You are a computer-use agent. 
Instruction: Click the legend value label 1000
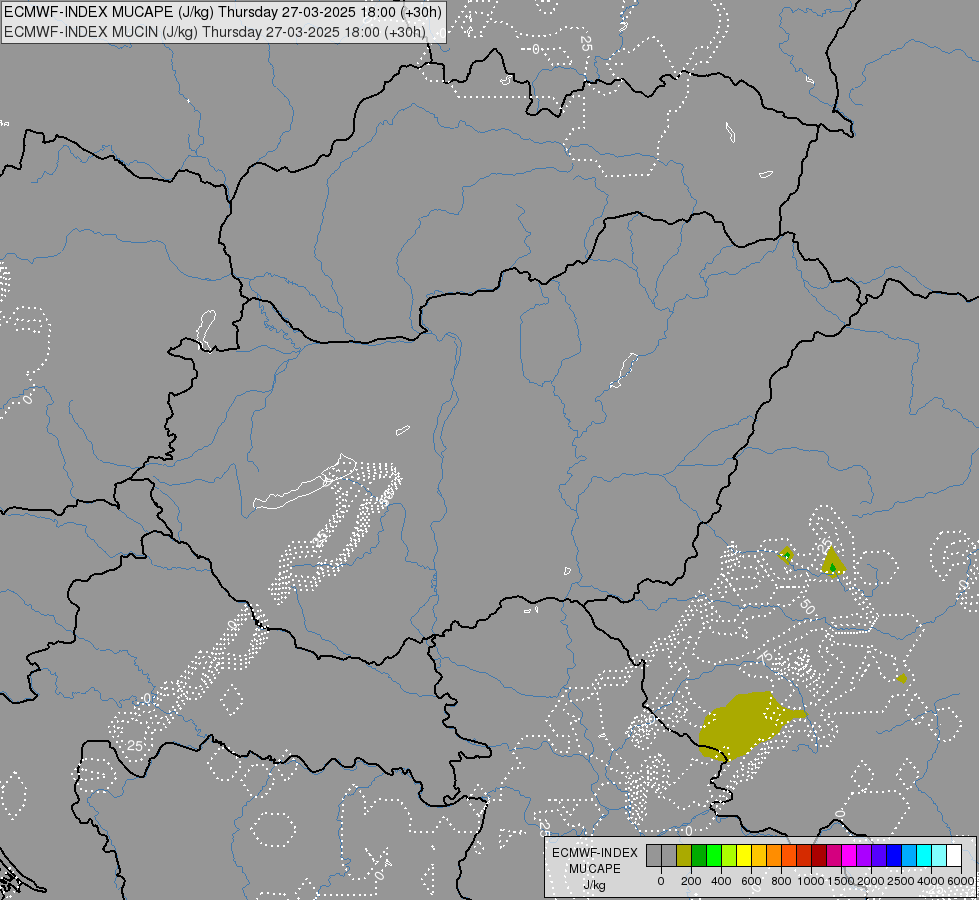811,881
